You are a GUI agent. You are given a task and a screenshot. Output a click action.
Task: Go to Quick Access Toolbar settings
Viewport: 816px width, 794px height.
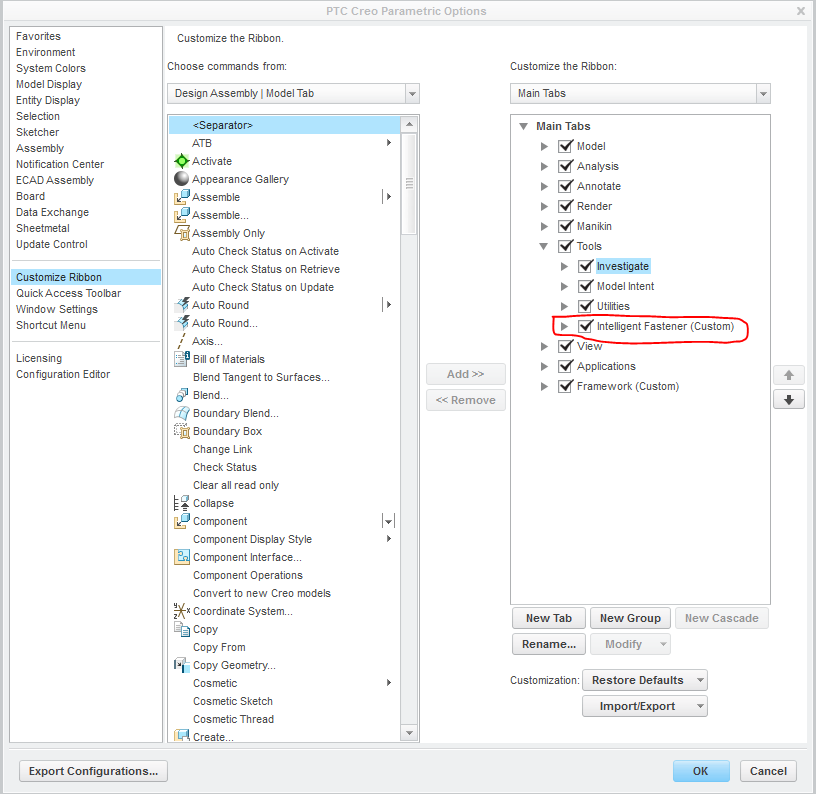click(68, 293)
